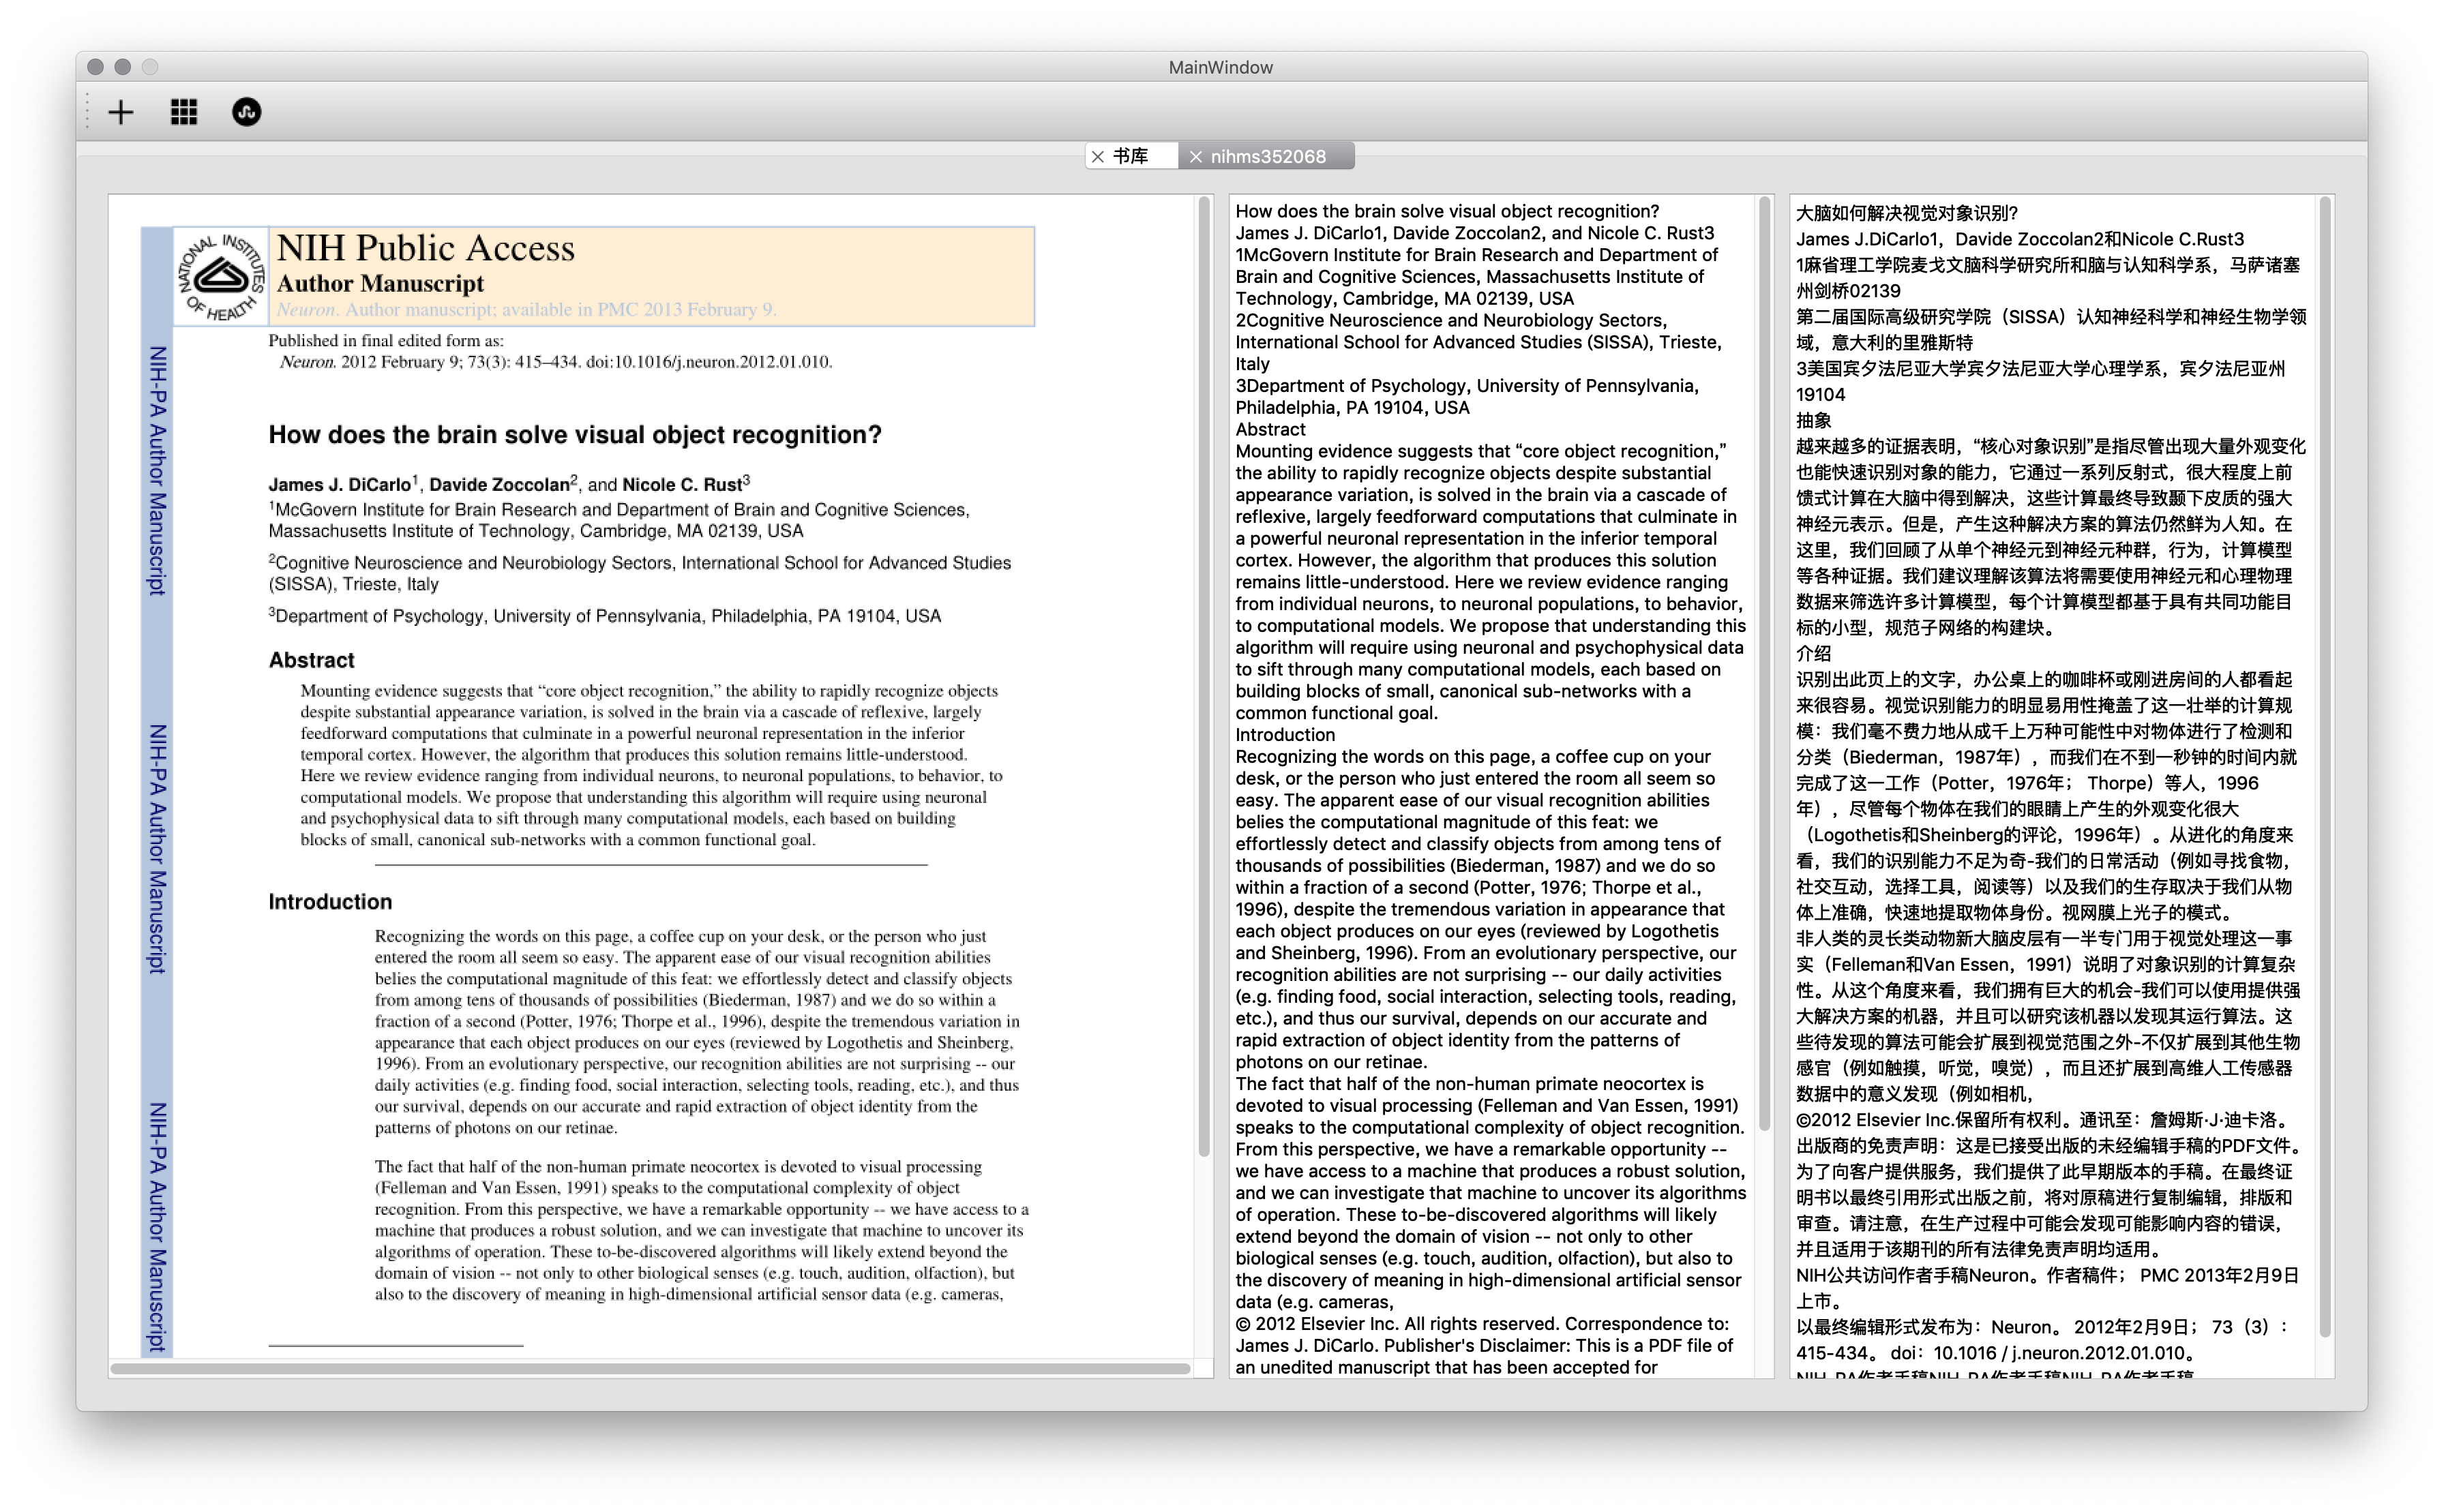Click the PDF viewer vertical scrollbar

(1204, 676)
